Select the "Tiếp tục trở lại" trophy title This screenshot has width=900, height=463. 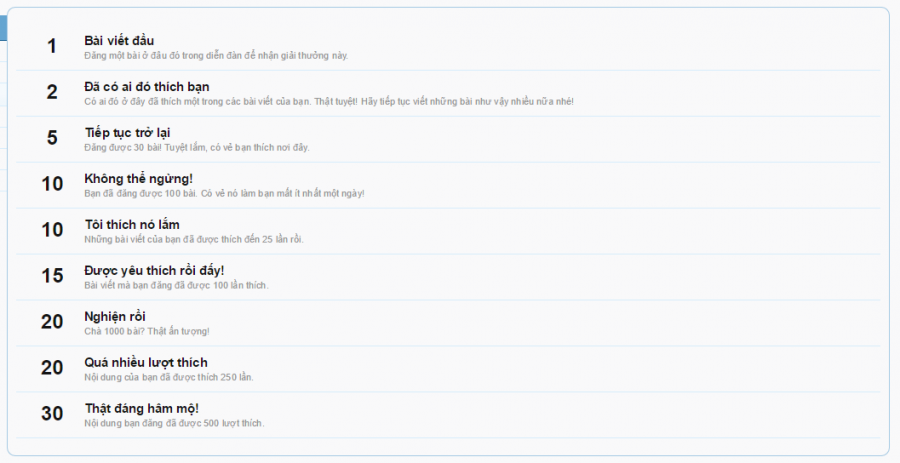click(x=127, y=133)
